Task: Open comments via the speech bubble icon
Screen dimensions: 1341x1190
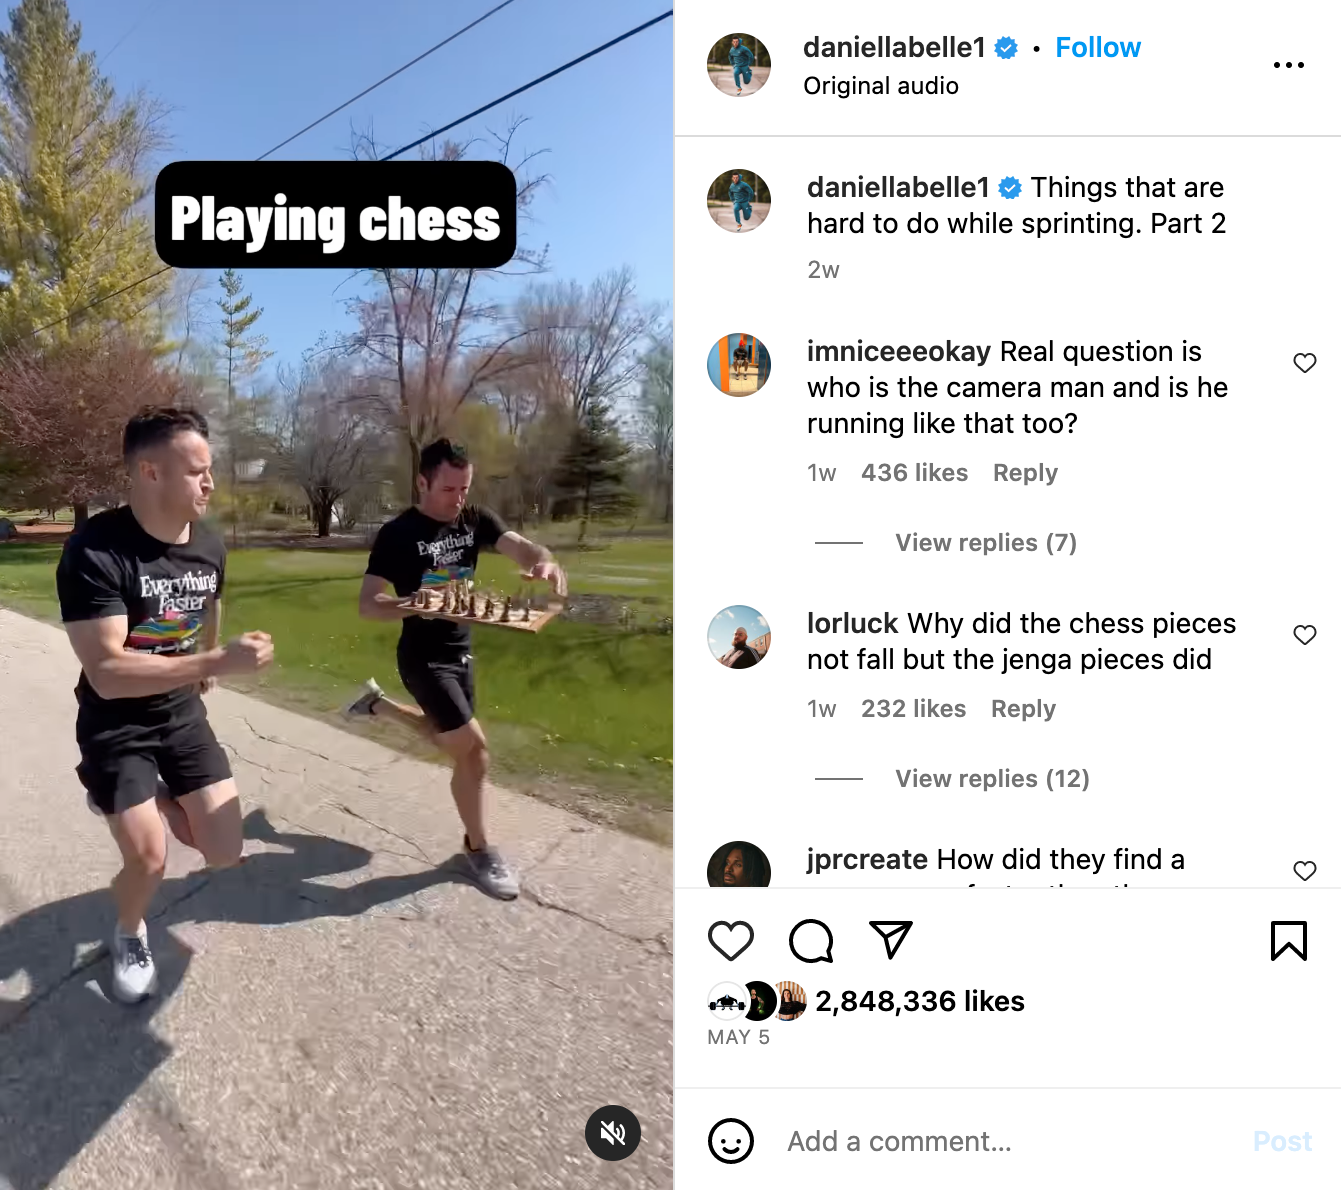Action: point(811,941)
